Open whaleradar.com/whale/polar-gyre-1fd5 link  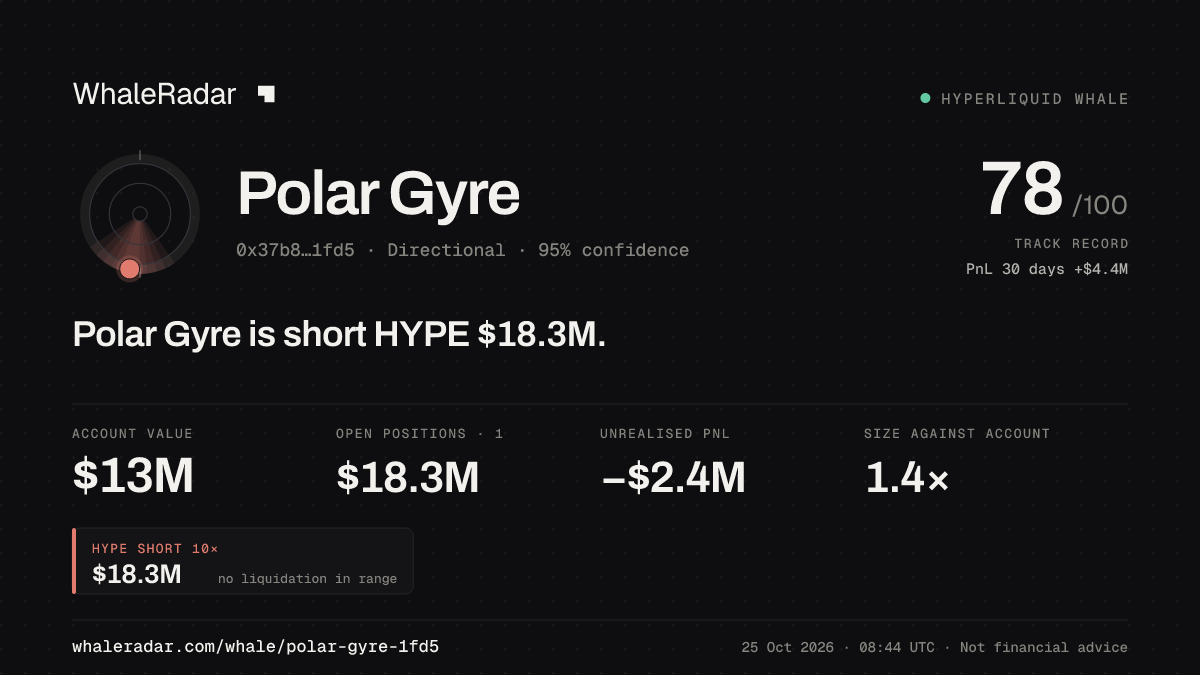coord(255,647)
